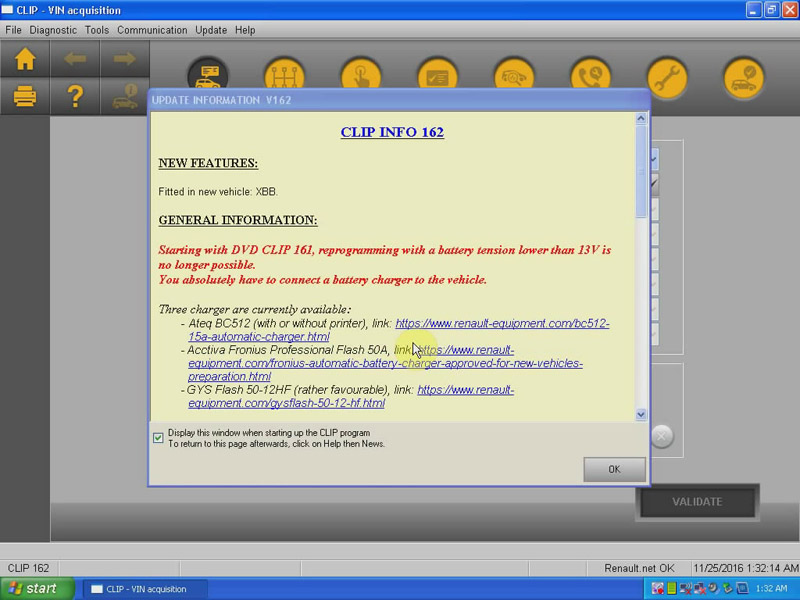Open the wrench repair toolbar icon
The height and width of the screenshot is (600, 800).
point(666,75)
